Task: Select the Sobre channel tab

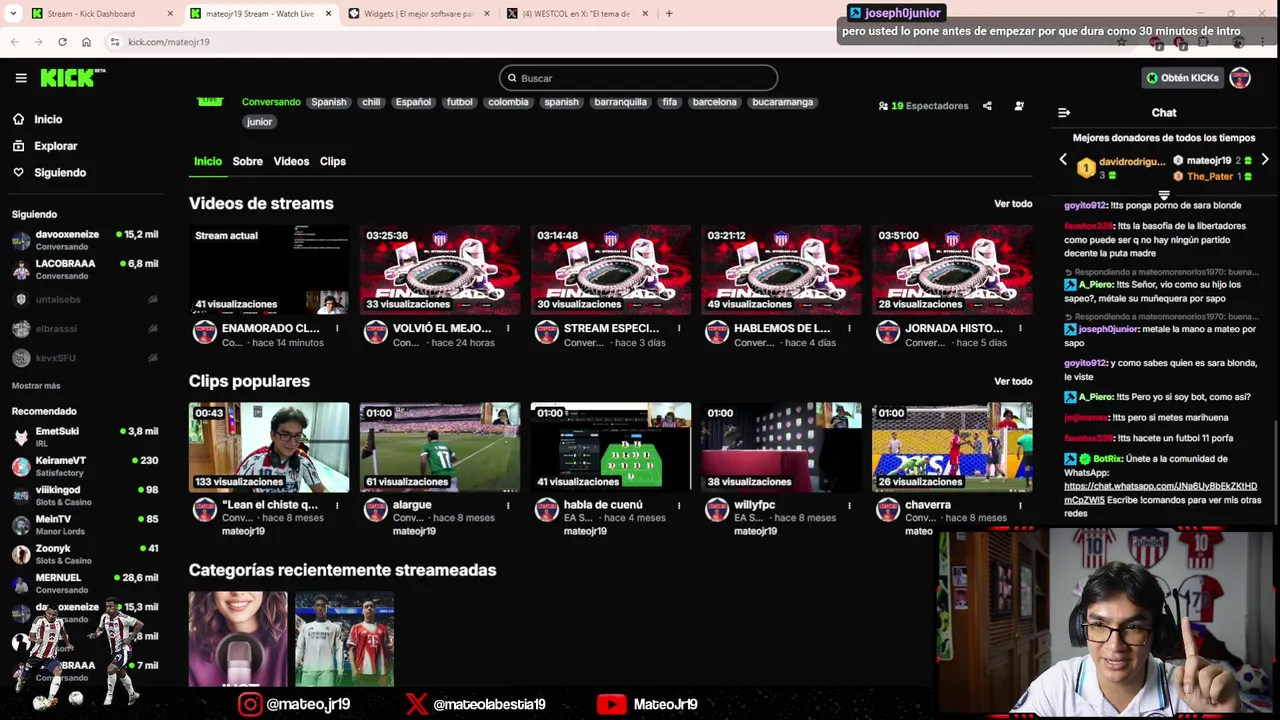Action: (x=248, y=161)
